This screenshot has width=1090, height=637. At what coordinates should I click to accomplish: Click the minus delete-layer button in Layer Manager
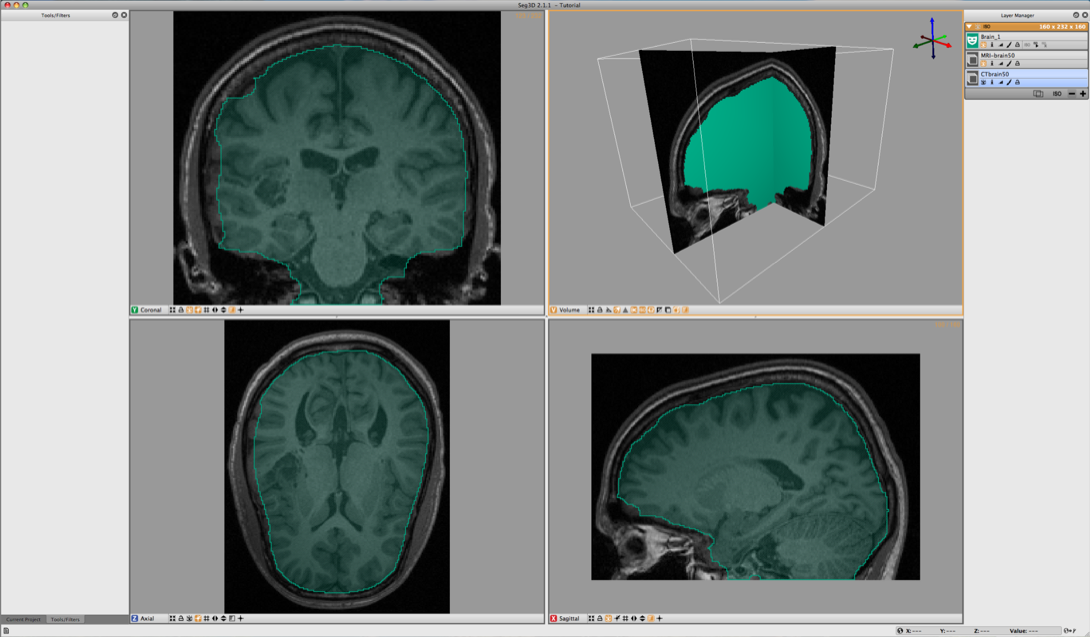(x=1072, y=93)
